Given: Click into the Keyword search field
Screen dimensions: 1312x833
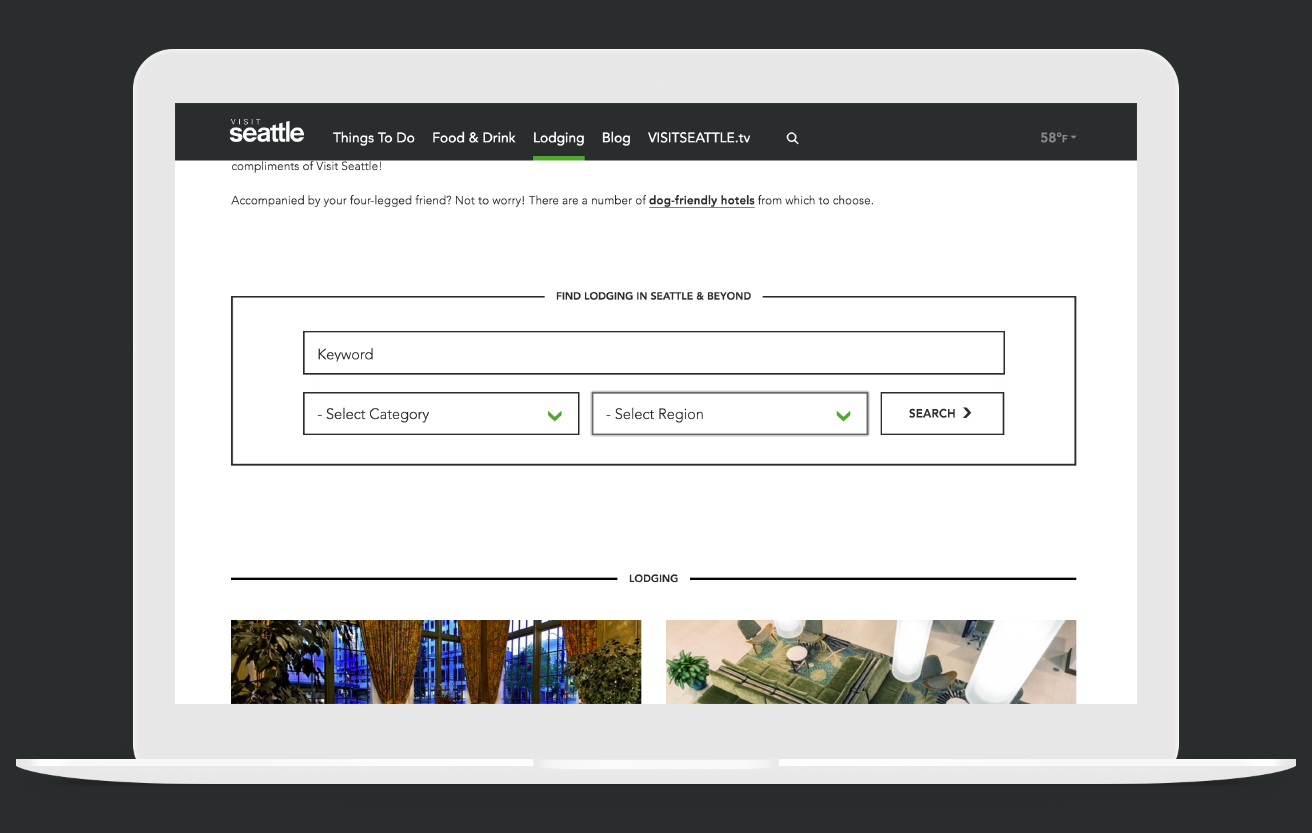Looking at the screenshot, I should click(654, 353).
